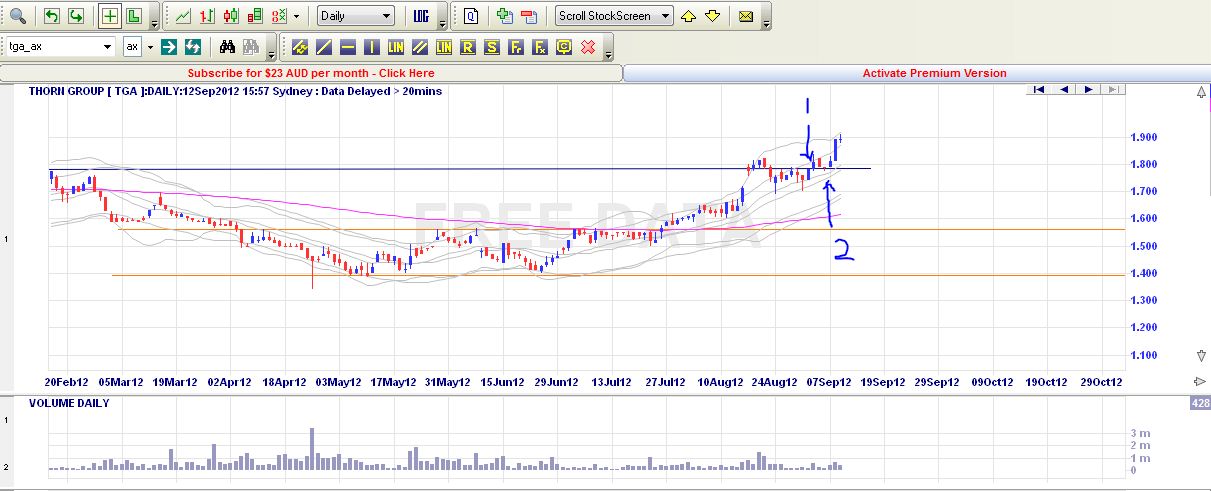This screenshot has height=491, width=1211.
Task: Select the Fx Fibonacci tool
Action: click(540, 46)
